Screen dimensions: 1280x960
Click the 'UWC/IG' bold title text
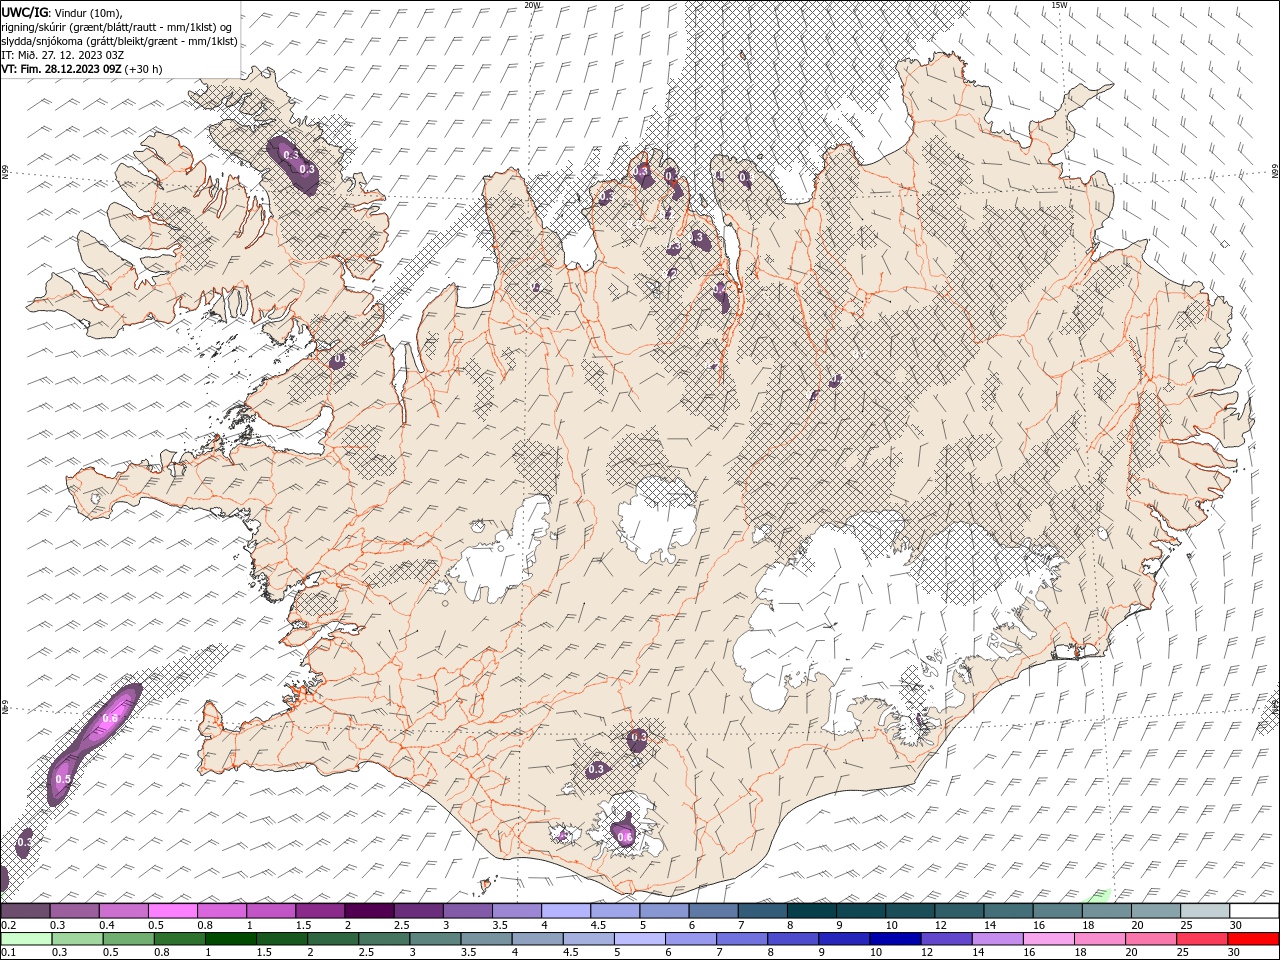coord(26,11)
